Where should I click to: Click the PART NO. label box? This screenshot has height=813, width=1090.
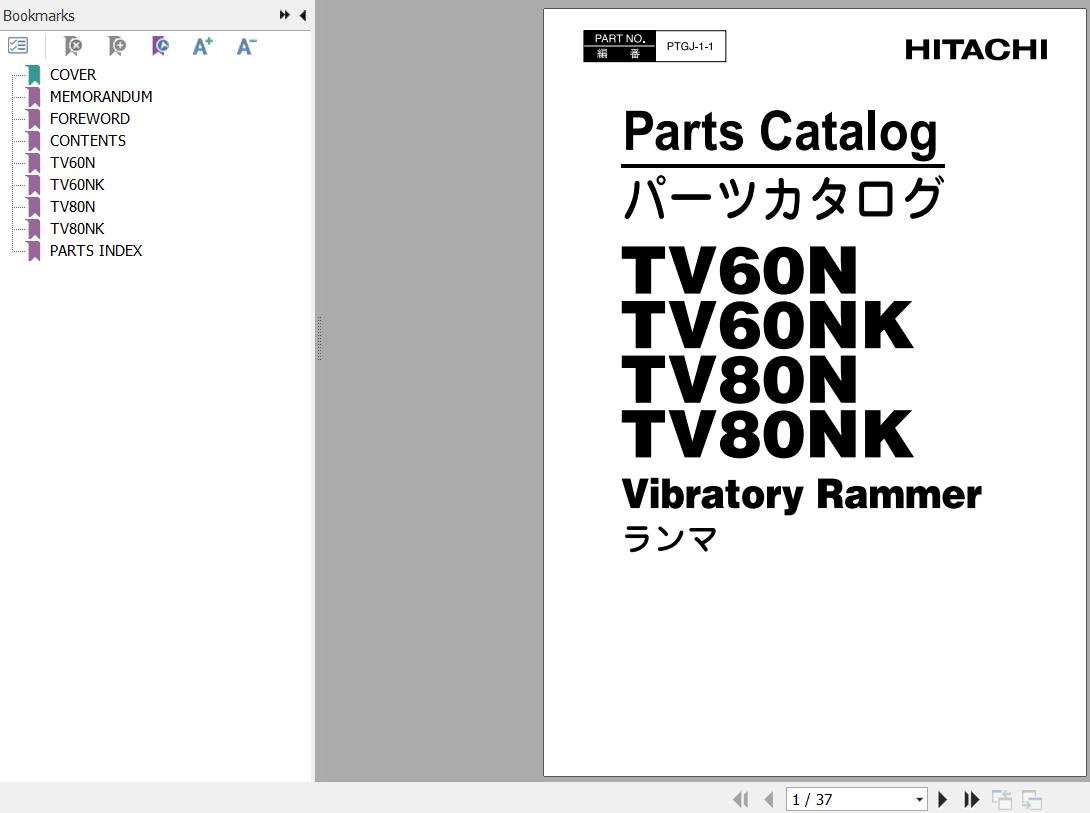(619, 46)
